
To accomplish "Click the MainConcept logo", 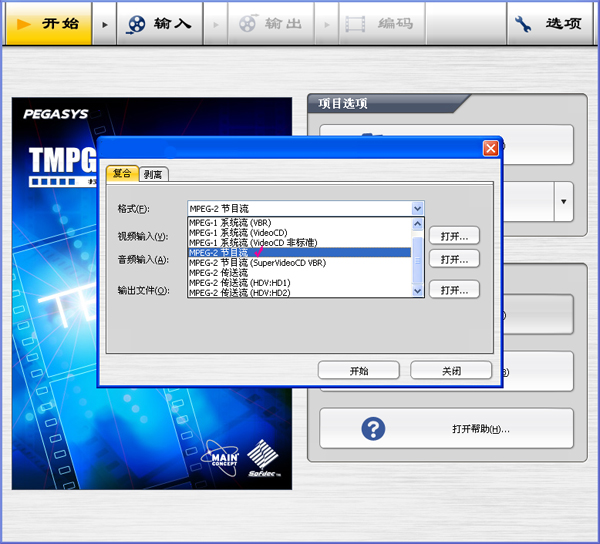I will (x=222, y=458).
